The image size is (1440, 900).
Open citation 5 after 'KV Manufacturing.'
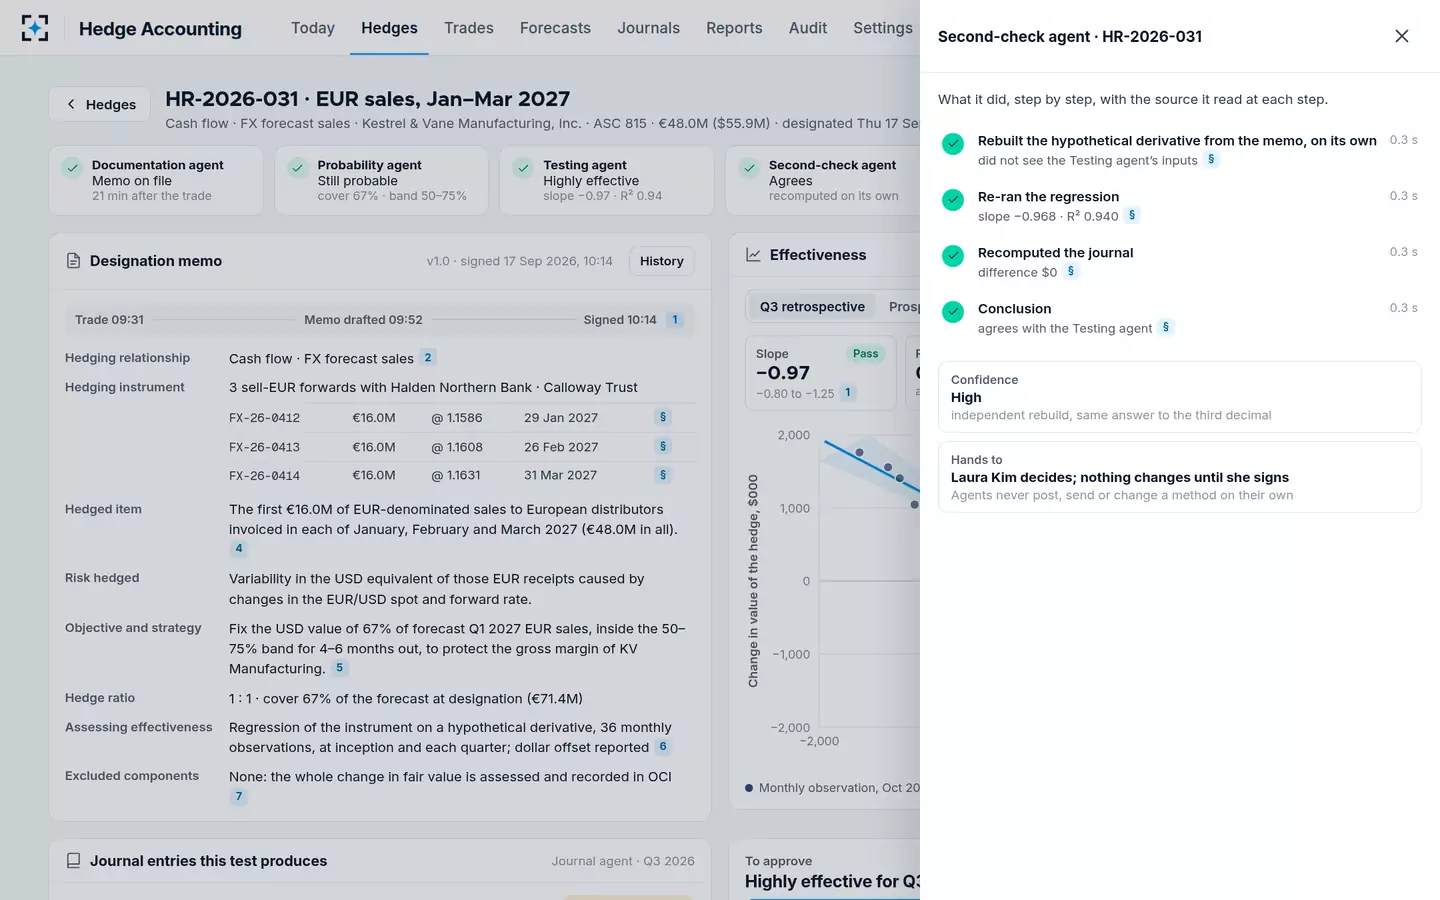point(340,668)
